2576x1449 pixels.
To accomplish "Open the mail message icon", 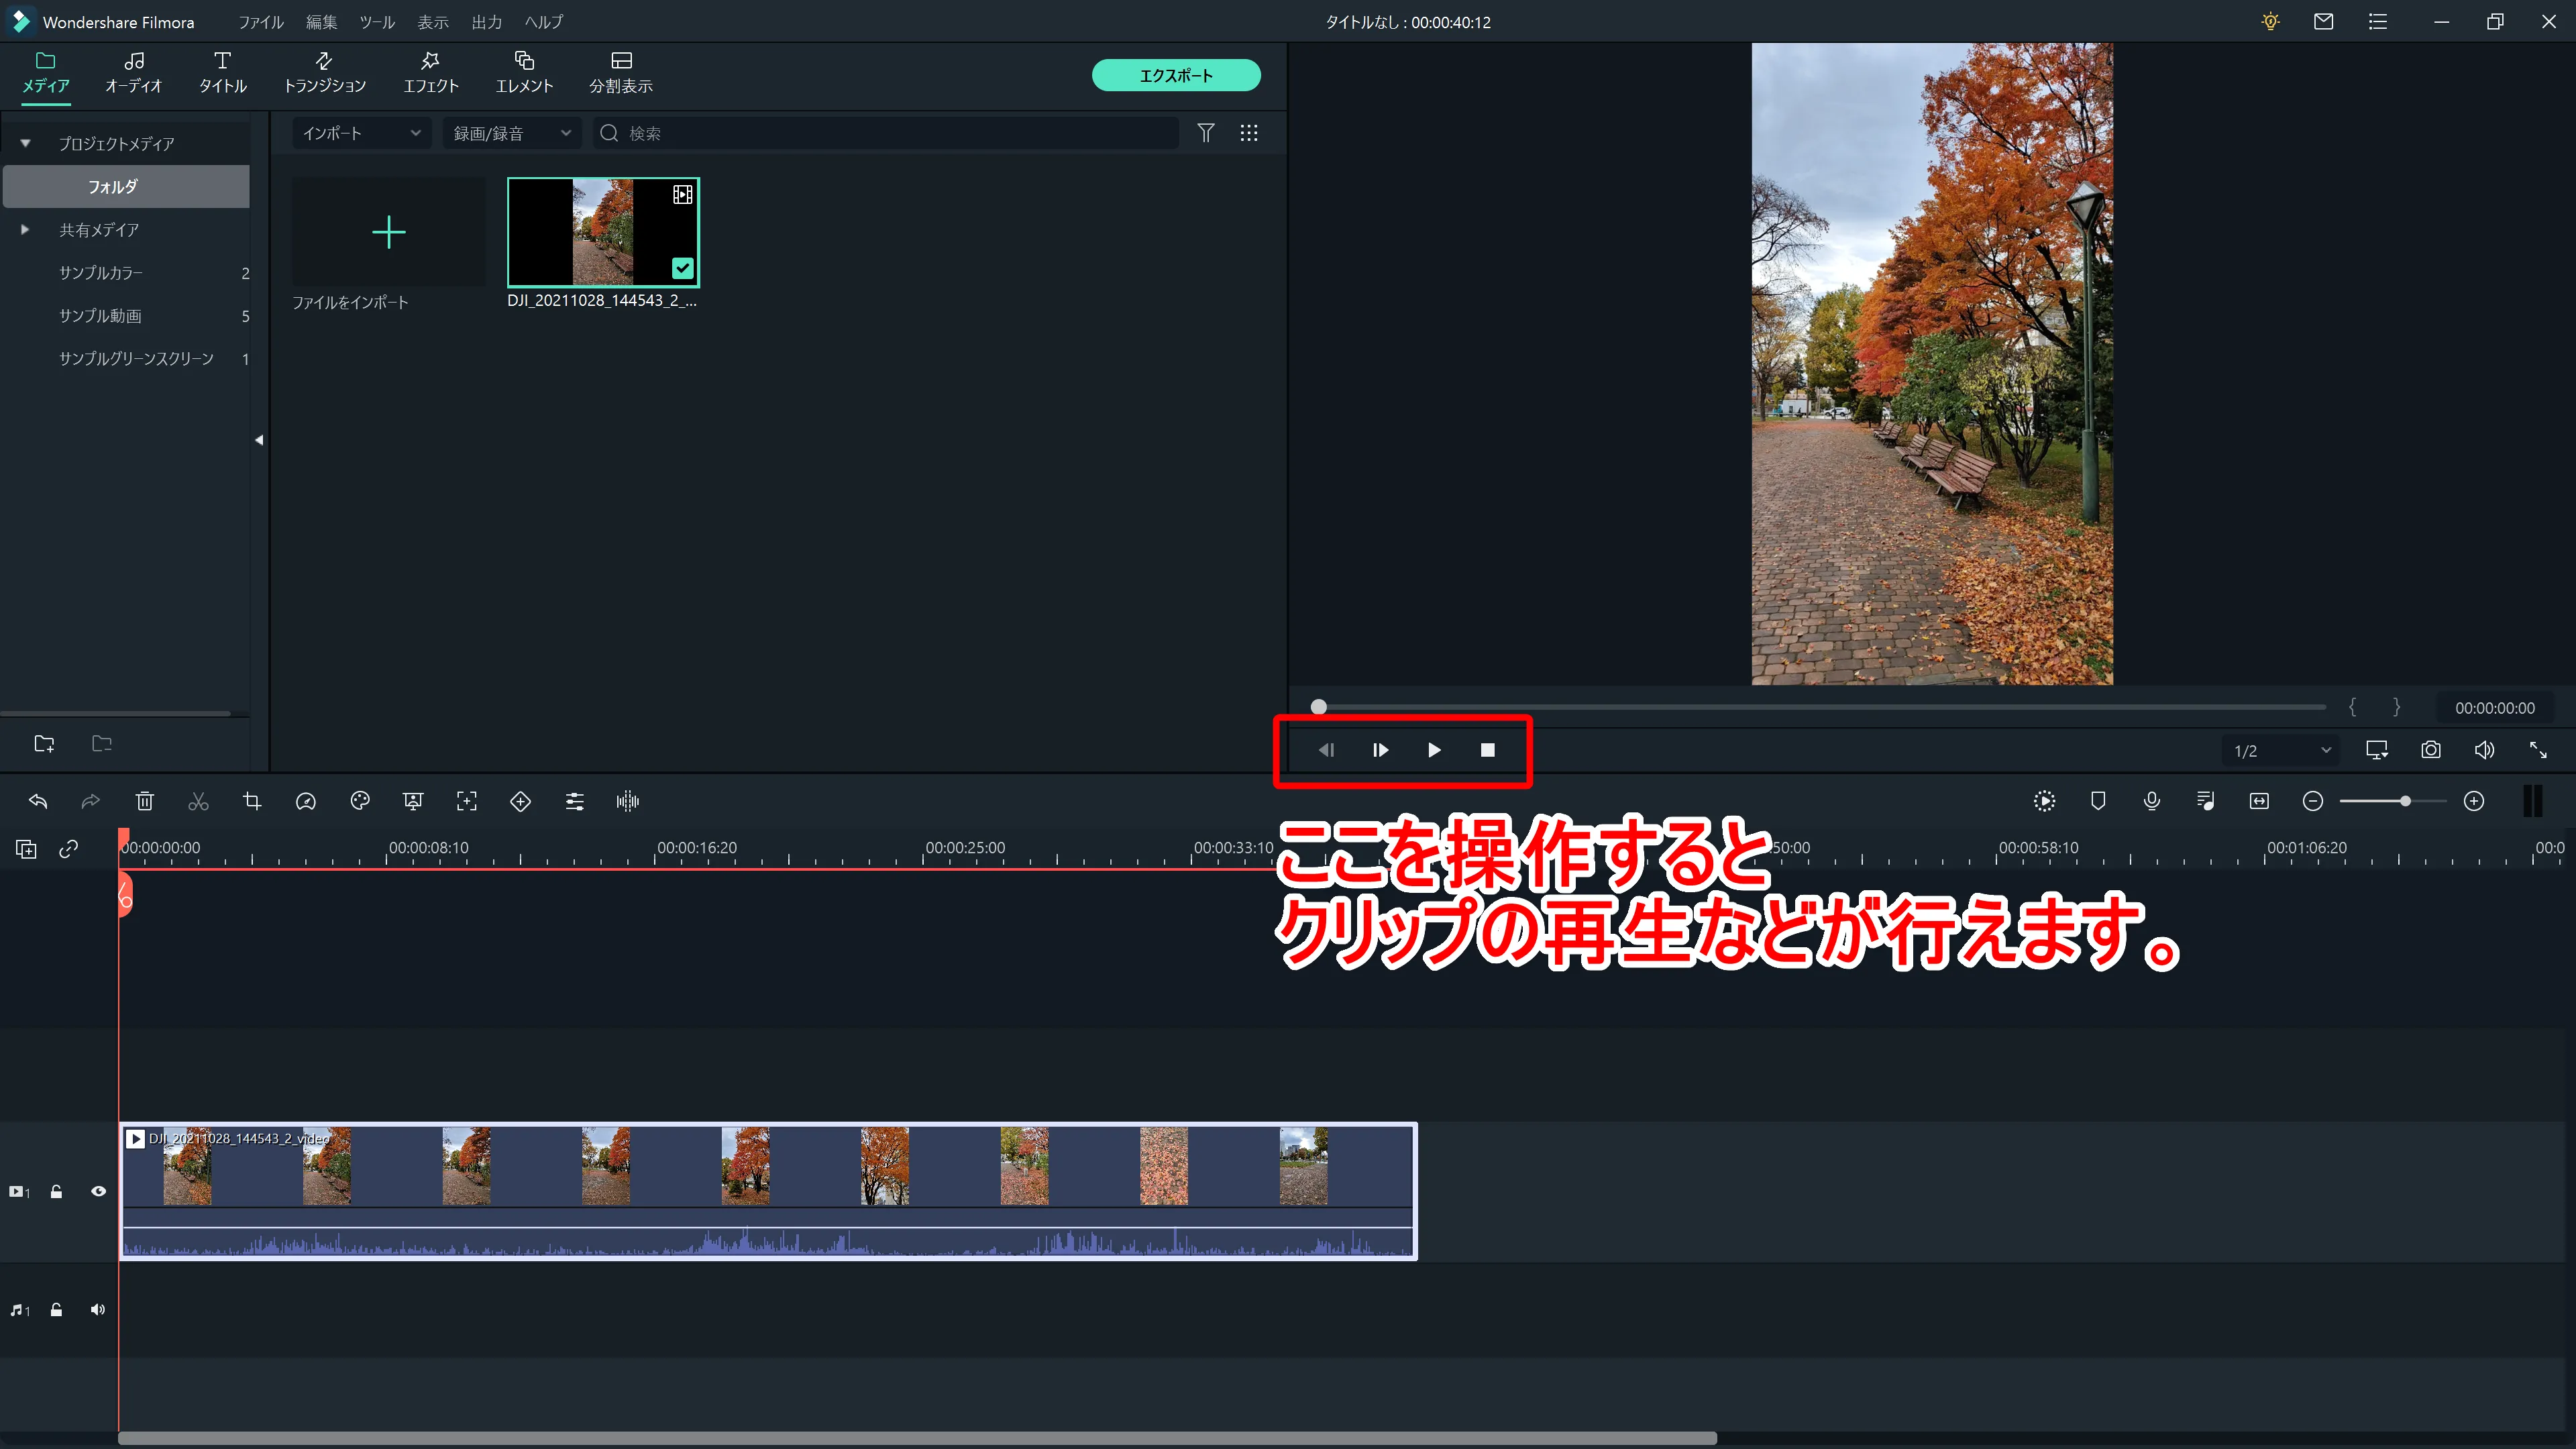I will 2324,21.
